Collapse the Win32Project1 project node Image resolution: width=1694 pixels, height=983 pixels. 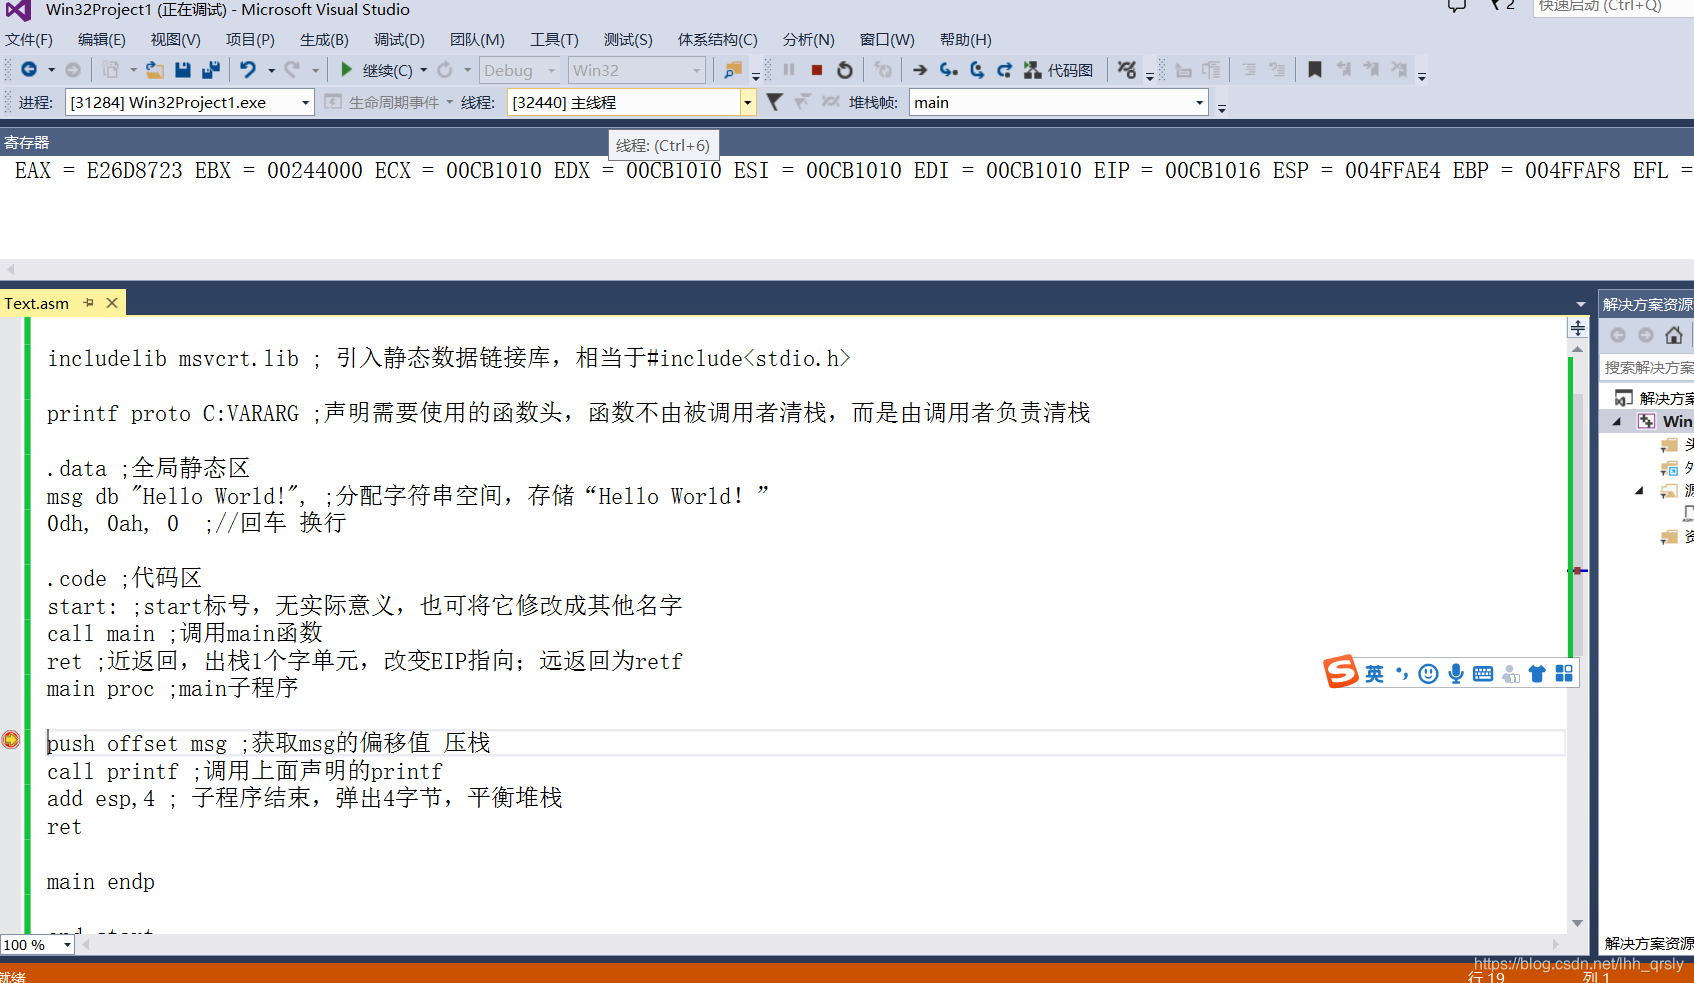1616,421
